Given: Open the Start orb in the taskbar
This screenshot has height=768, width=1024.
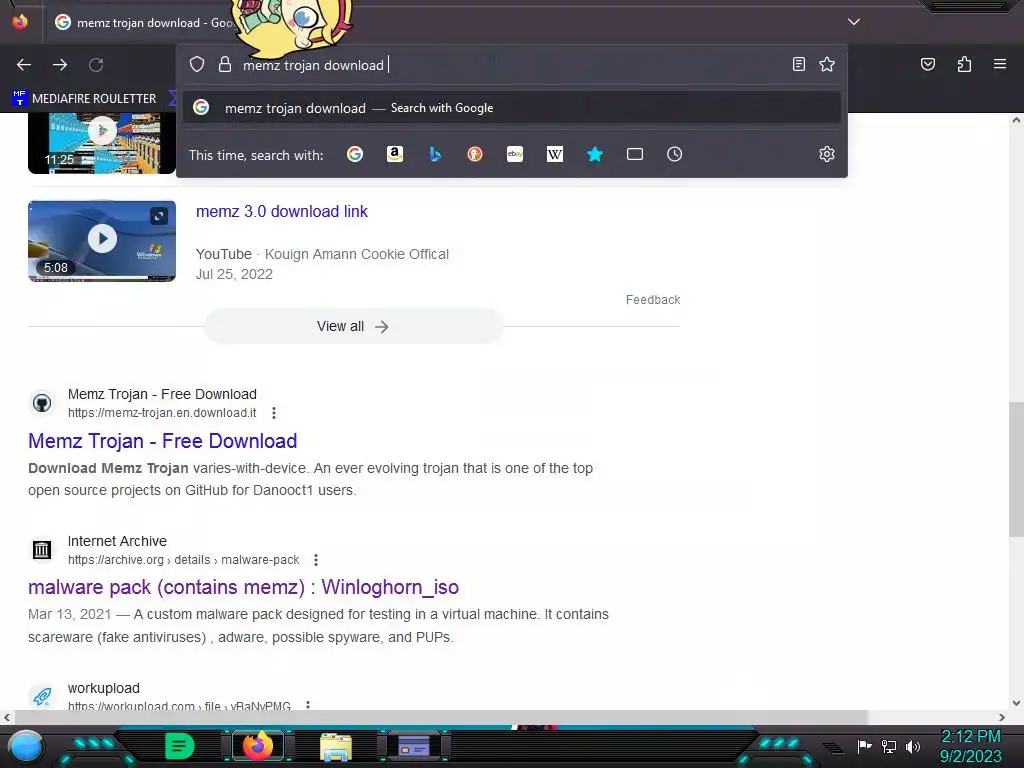Looking at the screenshot, I should pyautogui.click(x=26, y=746).
